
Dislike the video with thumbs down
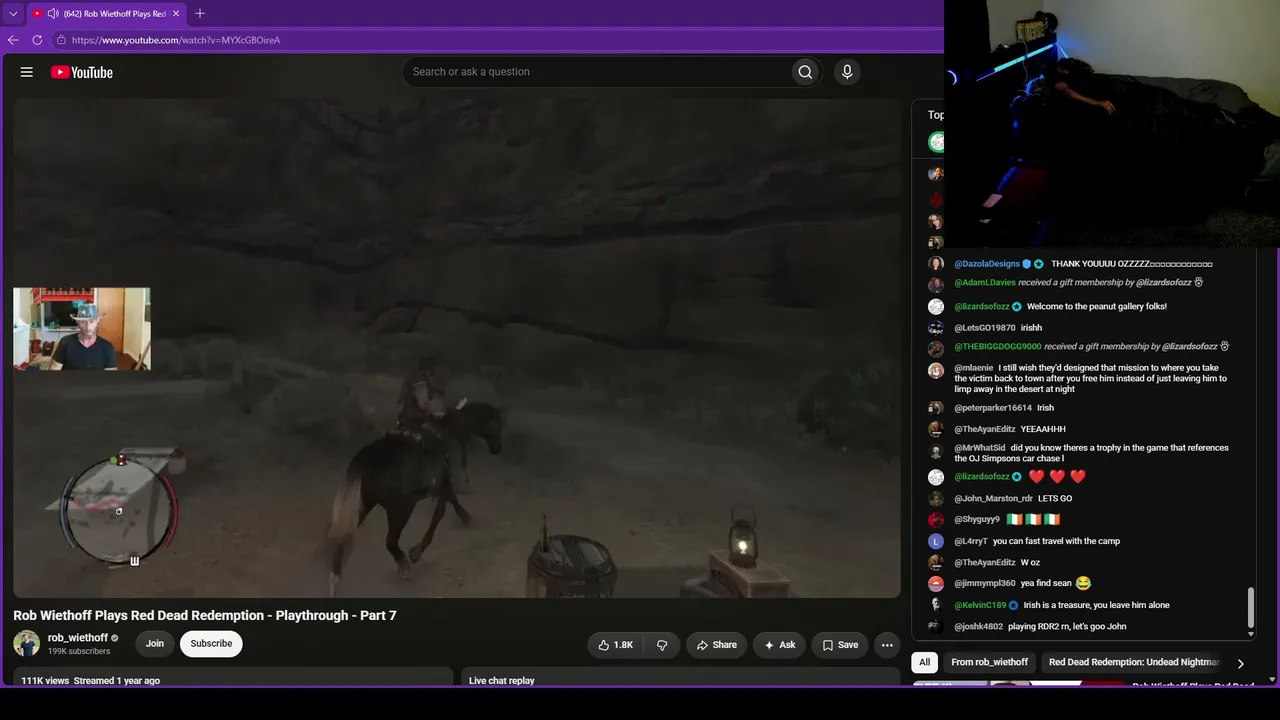[662, 645]
